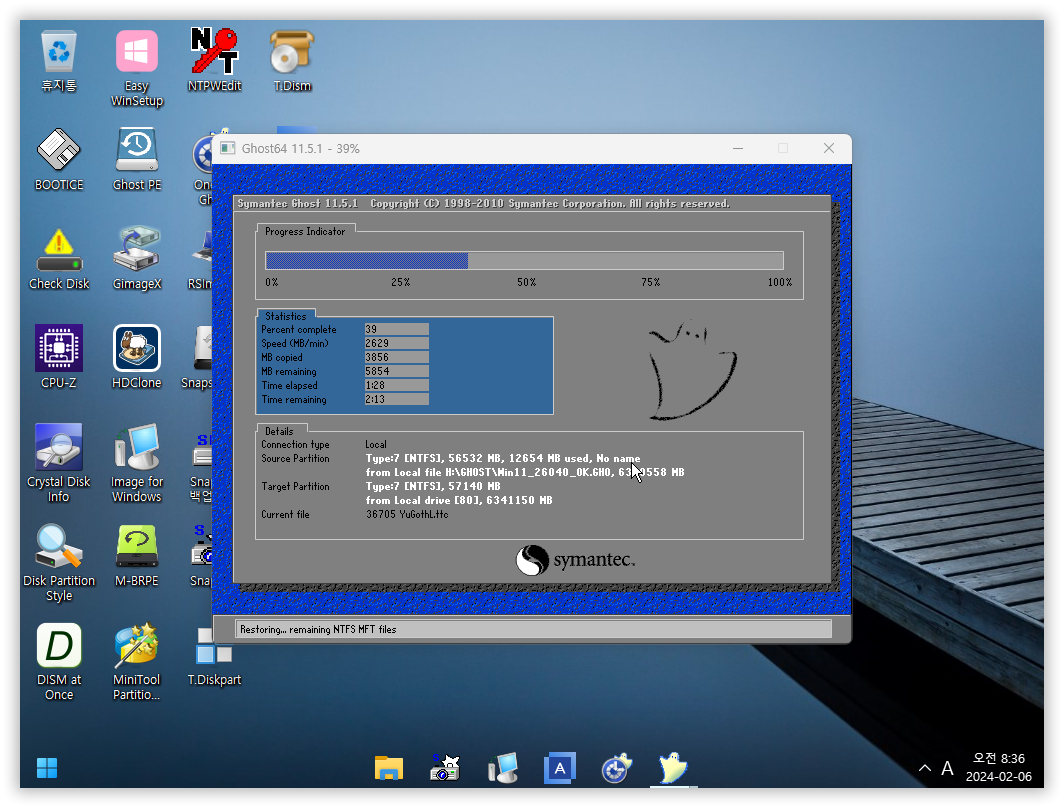
Task: Click the Source Partition Type:7 NTFS line
Action: pos(503,459)
